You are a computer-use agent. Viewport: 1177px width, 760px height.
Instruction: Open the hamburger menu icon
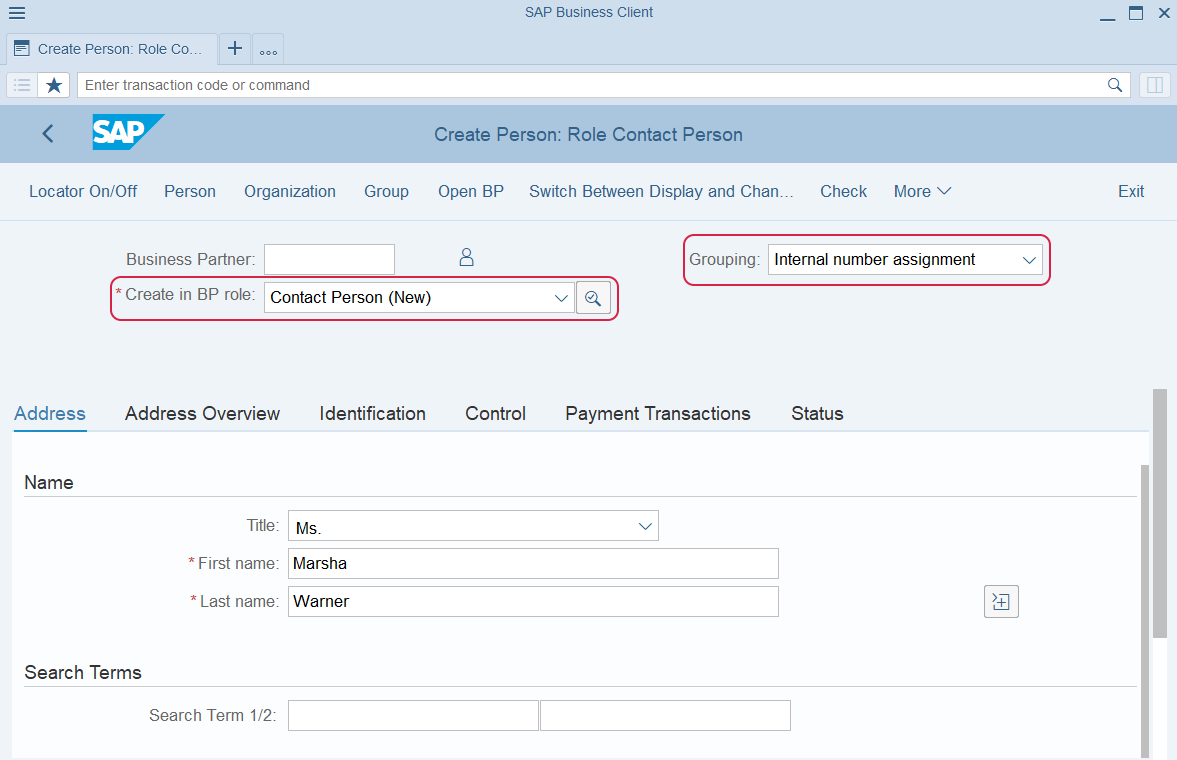point(17,13)
